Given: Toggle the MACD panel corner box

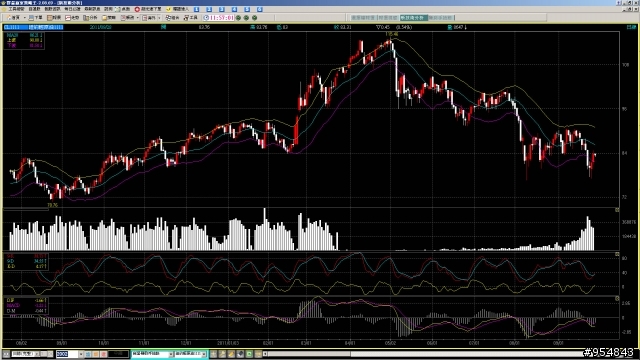Looking at the screenshot, I should coord(617,299).
